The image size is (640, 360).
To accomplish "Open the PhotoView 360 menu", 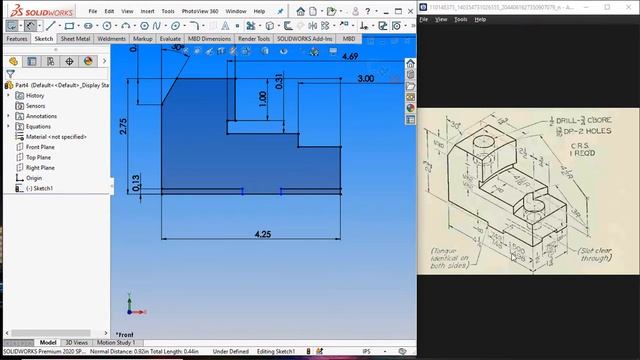I will (x=200, y=11).
